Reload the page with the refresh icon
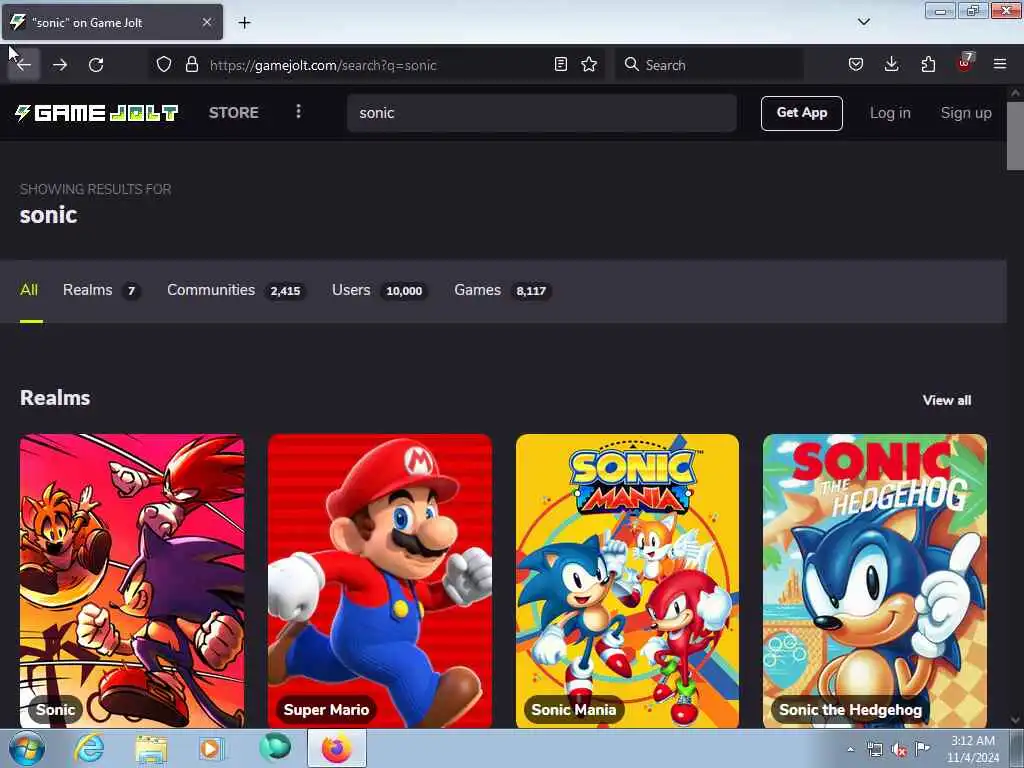 point(96,65)
